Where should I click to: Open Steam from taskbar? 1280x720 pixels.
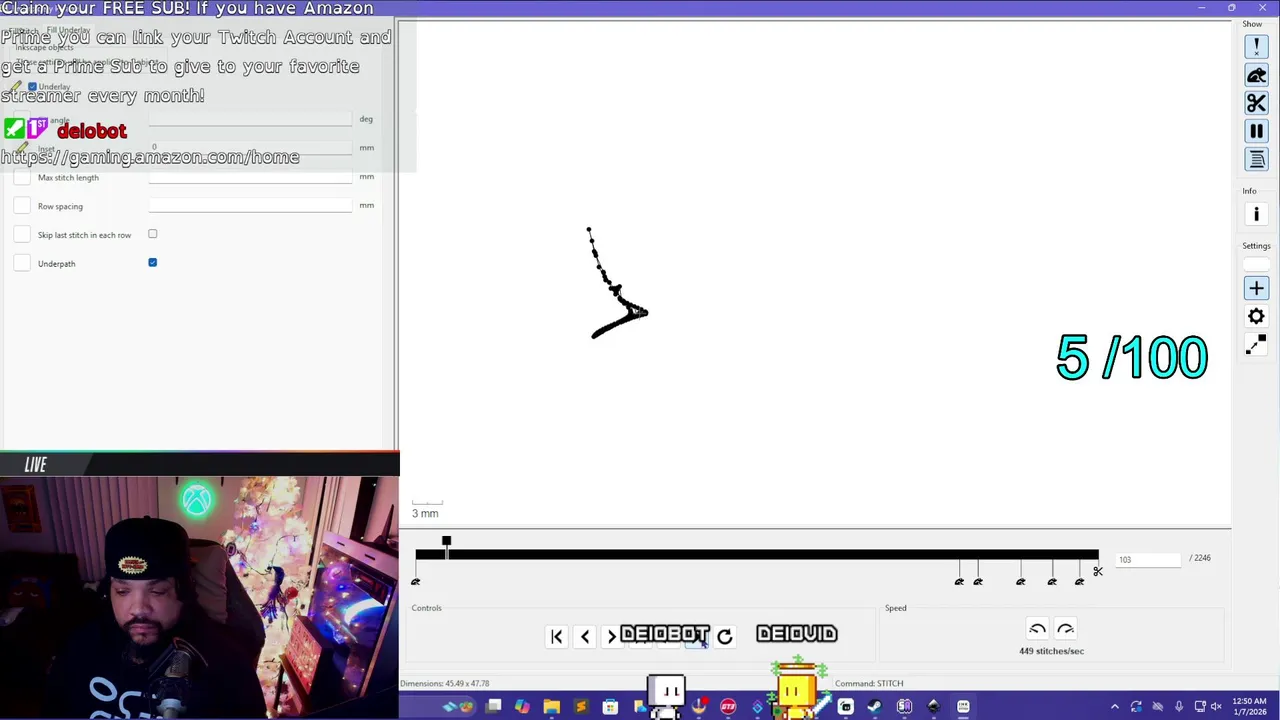pos(874,707)
